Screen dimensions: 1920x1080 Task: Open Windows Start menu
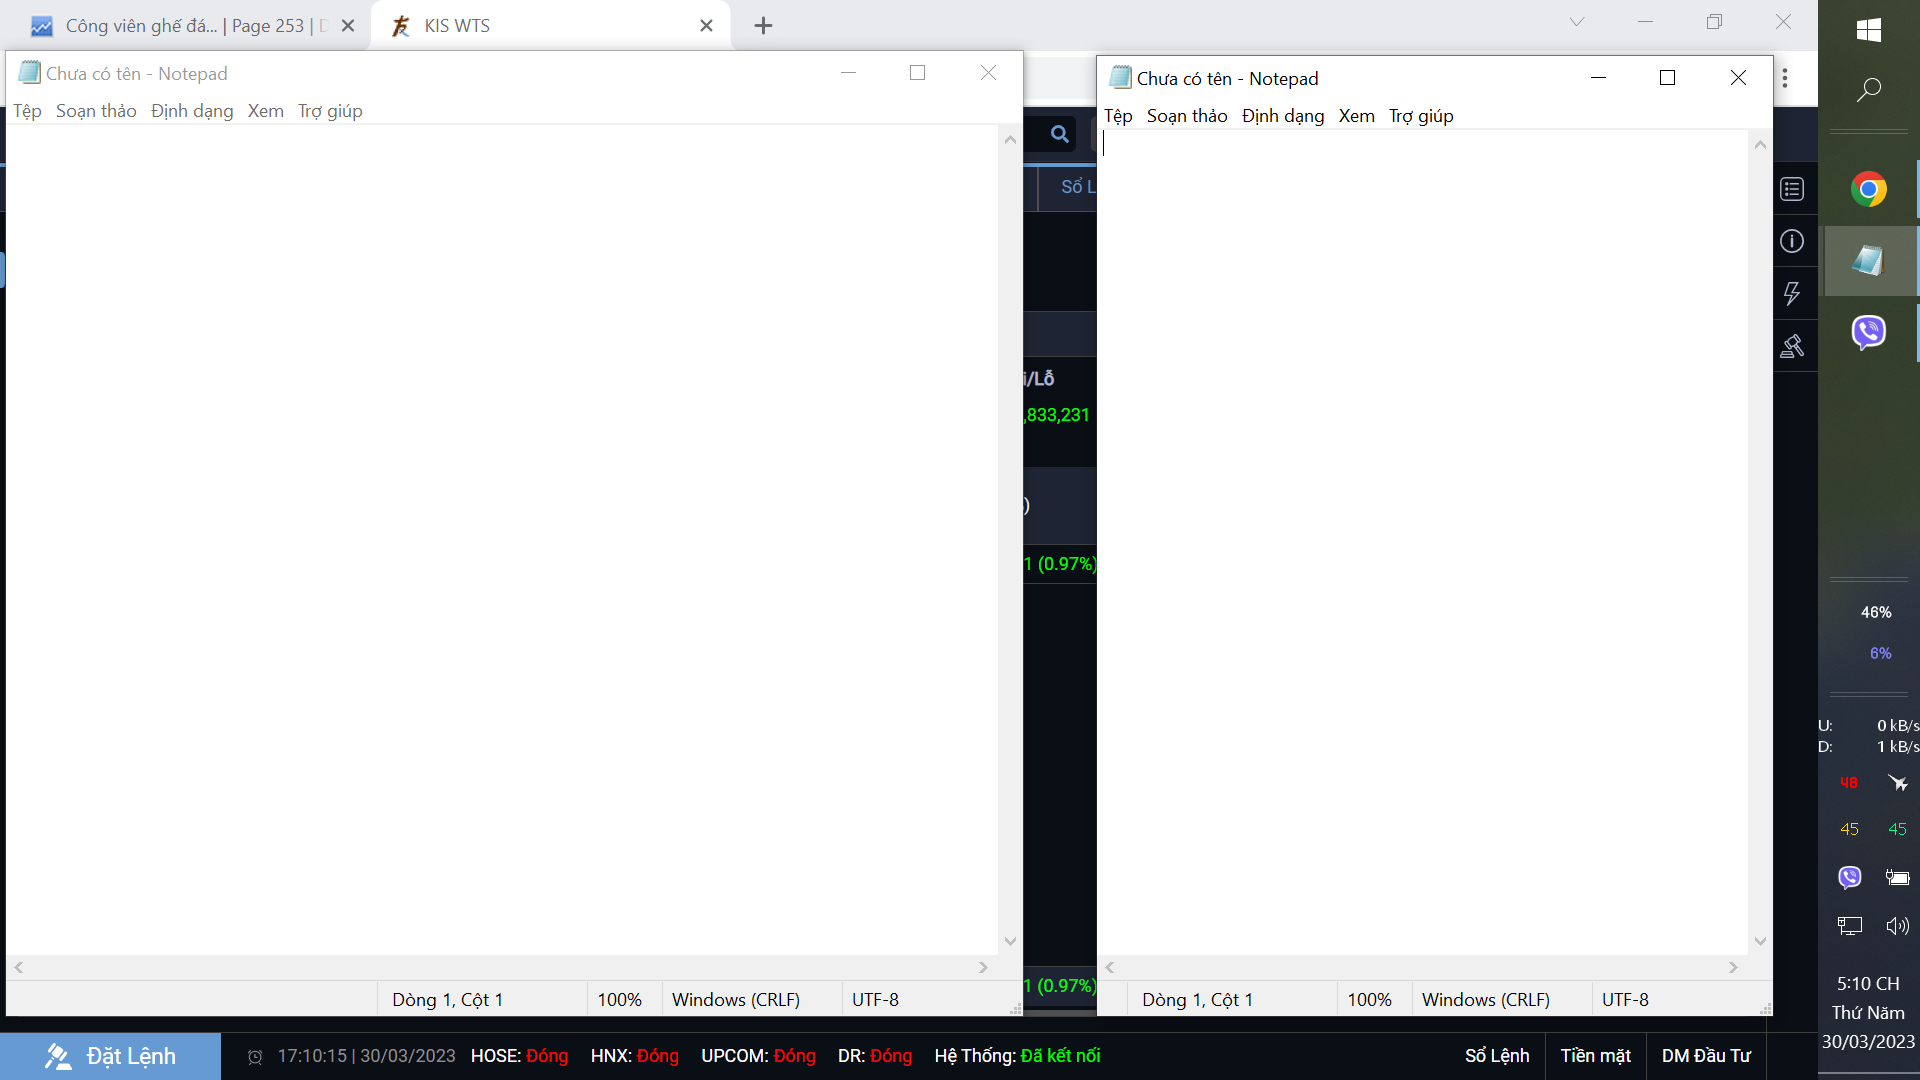click(1868, 30)
